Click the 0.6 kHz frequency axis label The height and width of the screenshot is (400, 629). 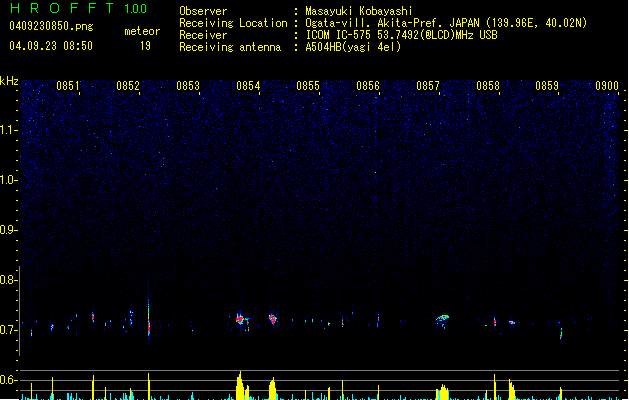pyautogui.click(x=9, y=380)
